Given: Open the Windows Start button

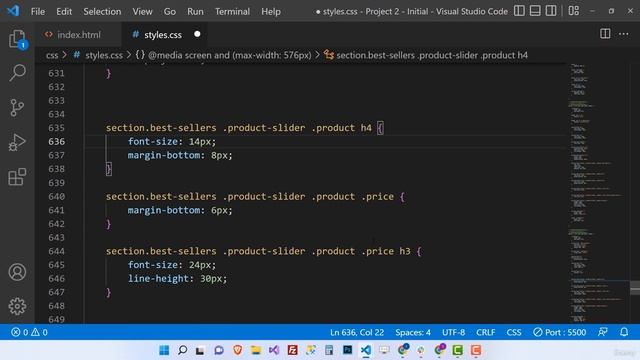Looking at the screenshot, I should [164, 350].
